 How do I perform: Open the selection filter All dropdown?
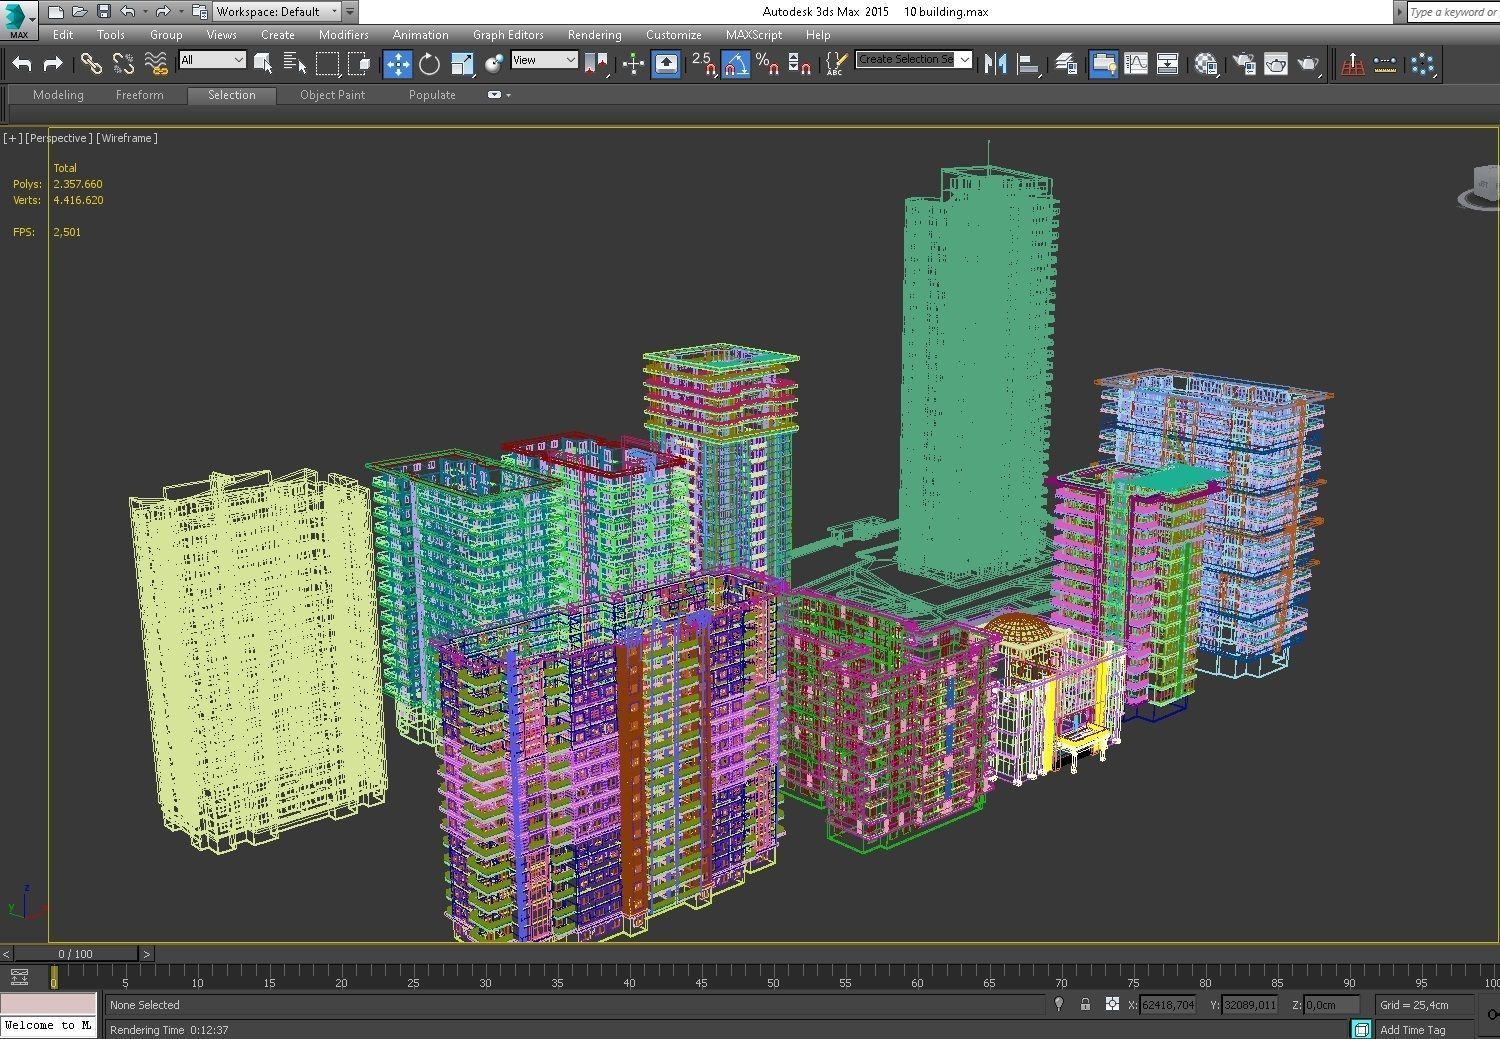pyautogui.click(x=212, y=60)
